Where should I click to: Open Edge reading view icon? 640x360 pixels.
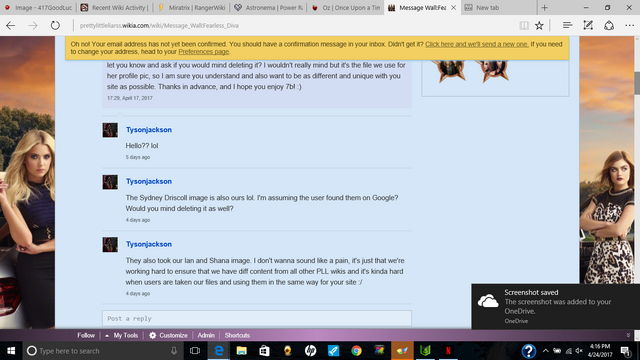[x=524, y=25]
